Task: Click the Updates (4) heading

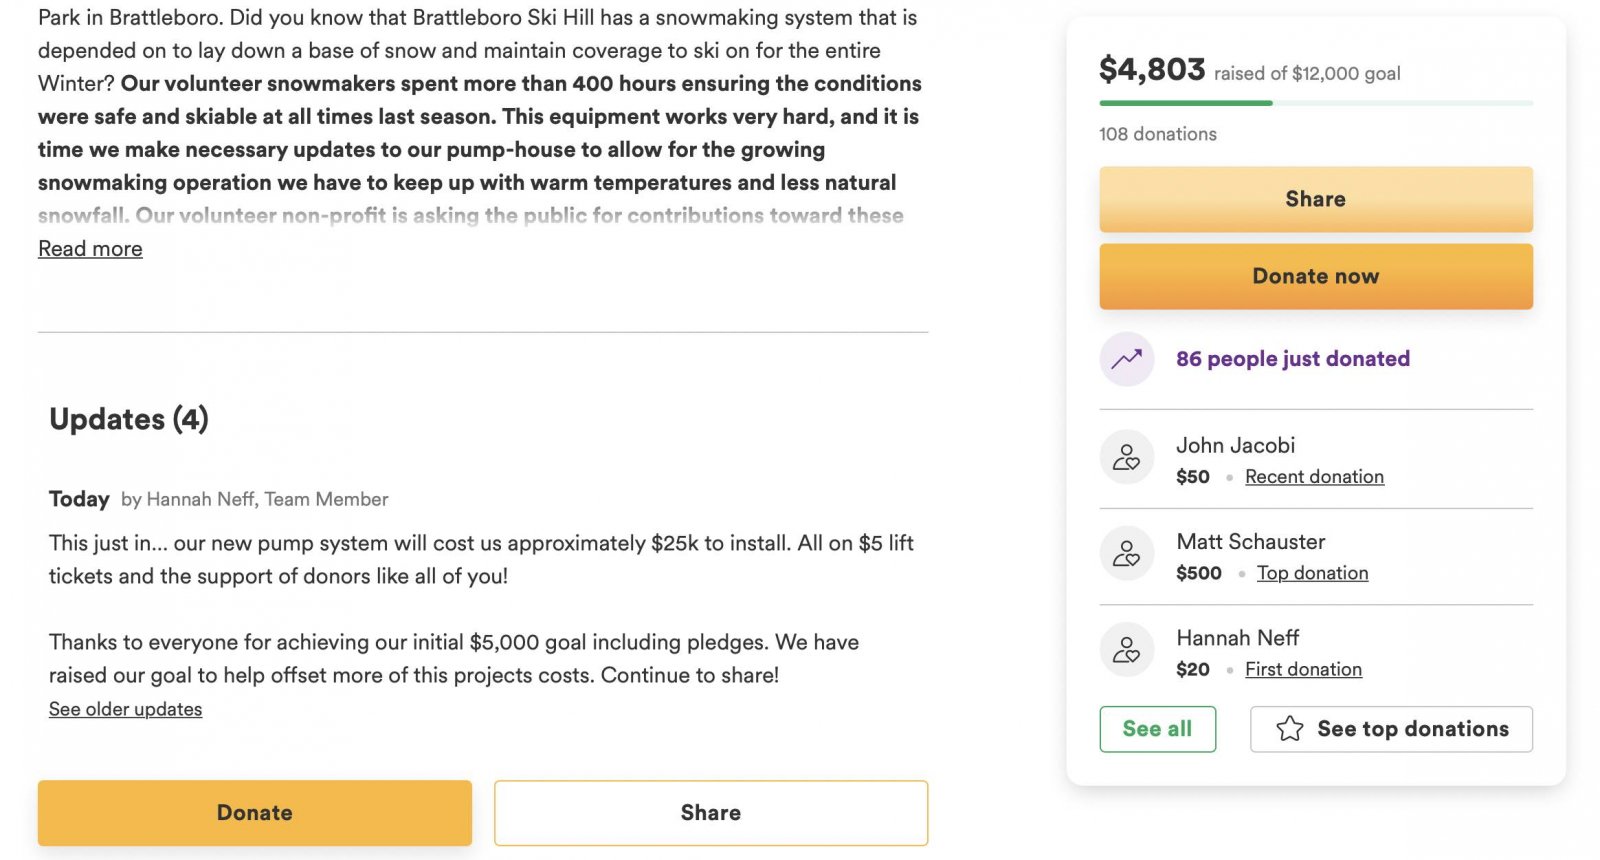Action: click(x=129, y=419)
